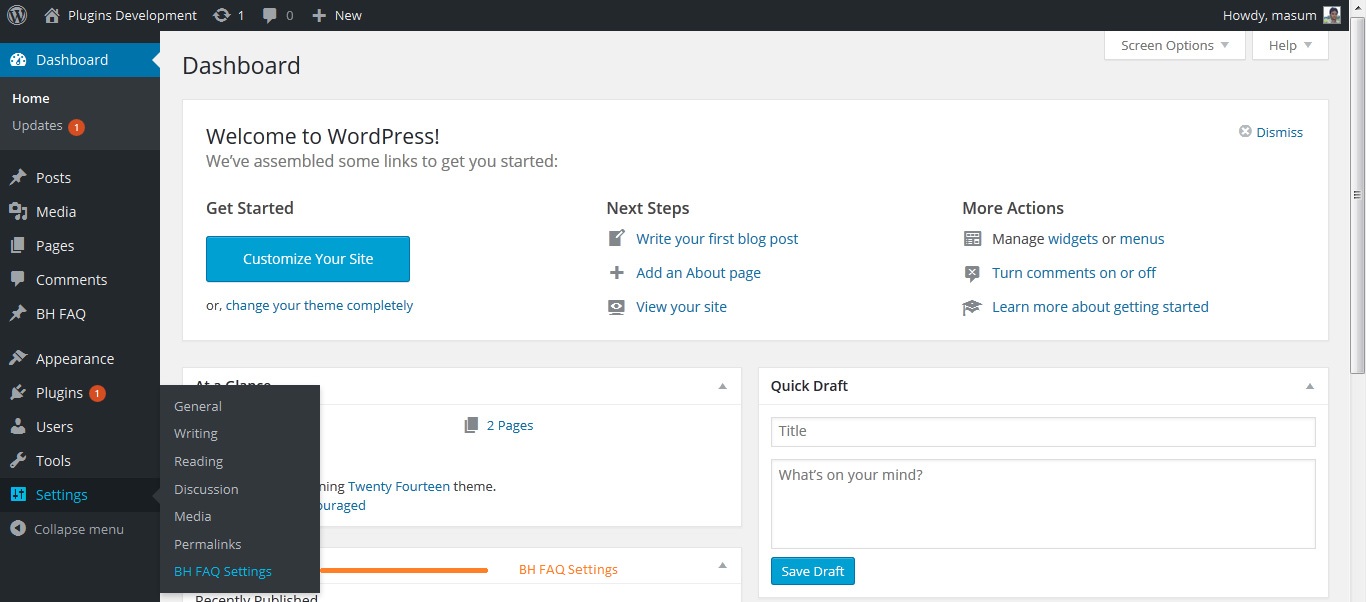The height and width of the screenshot is (602, 1366).
Task: Open the updates icon in admin bar
Action: tap(221, 15)
